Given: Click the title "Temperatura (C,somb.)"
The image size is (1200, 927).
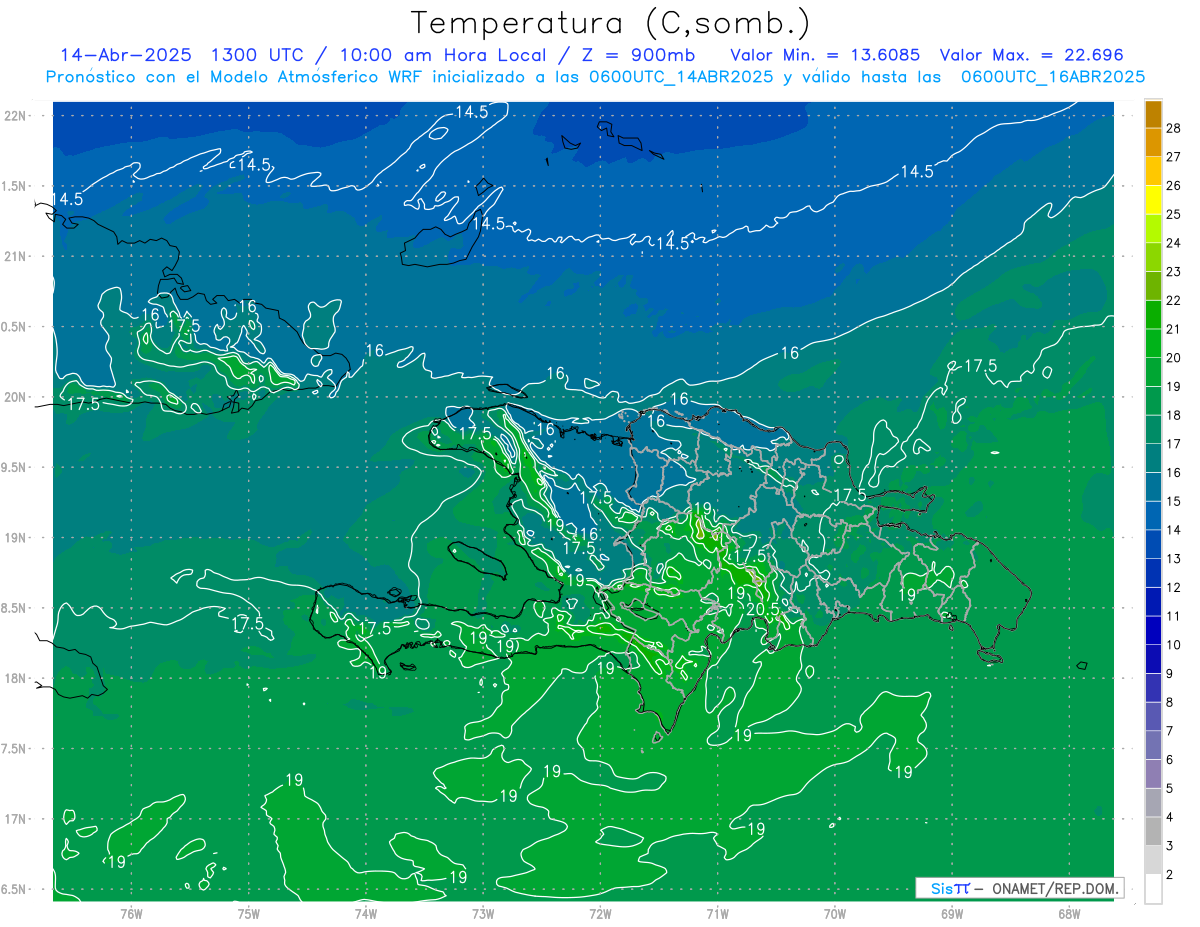Looking at the screenshot, I should (610, 23).
